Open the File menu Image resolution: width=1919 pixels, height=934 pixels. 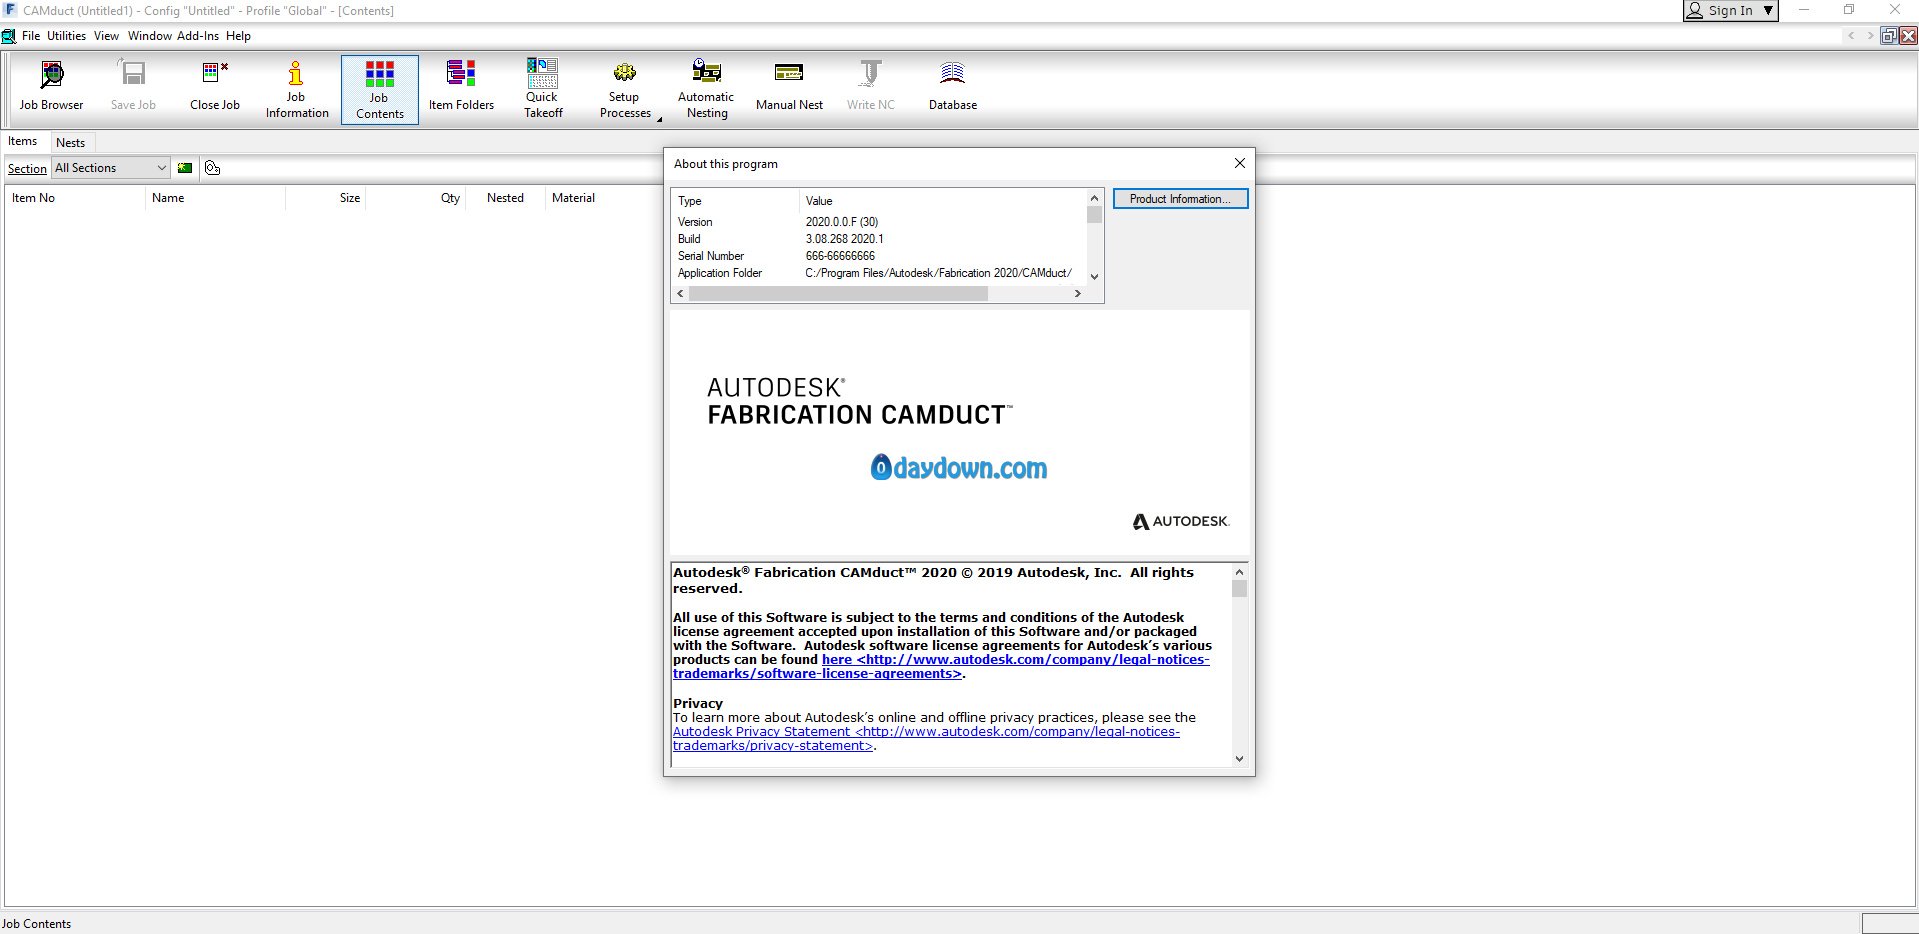coord(31,36)
